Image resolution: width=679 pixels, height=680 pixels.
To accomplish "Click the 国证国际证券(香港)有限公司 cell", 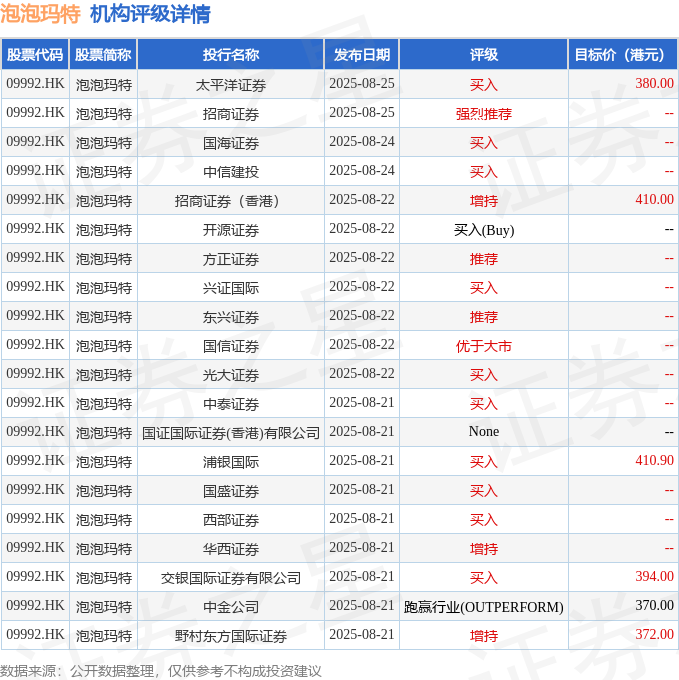I will (x=231, y=433).
